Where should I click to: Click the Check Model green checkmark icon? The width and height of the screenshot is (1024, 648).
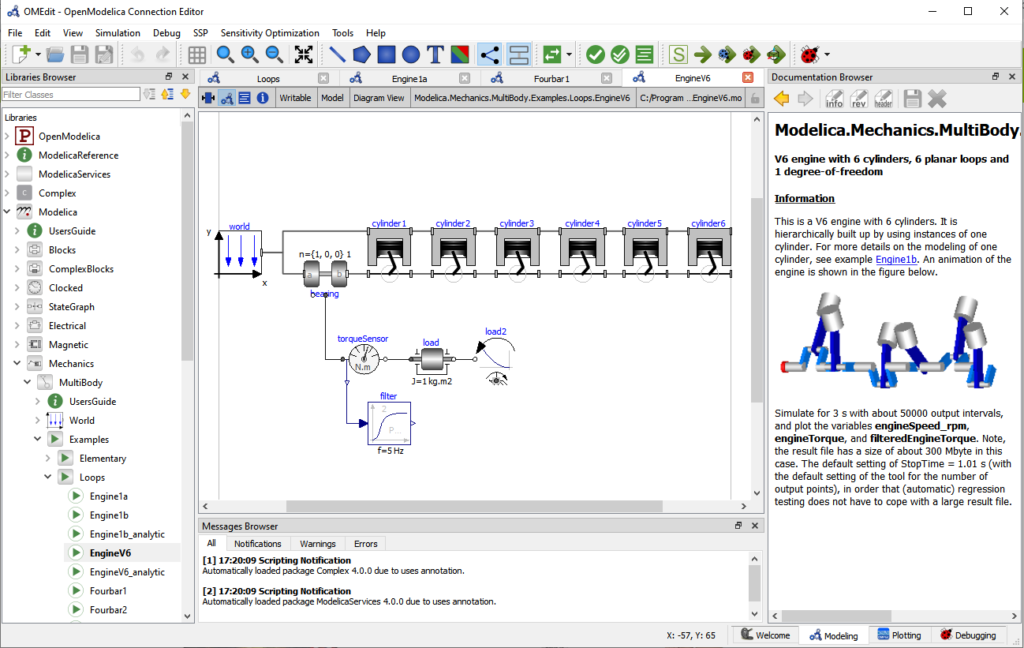tap(595, 55)
